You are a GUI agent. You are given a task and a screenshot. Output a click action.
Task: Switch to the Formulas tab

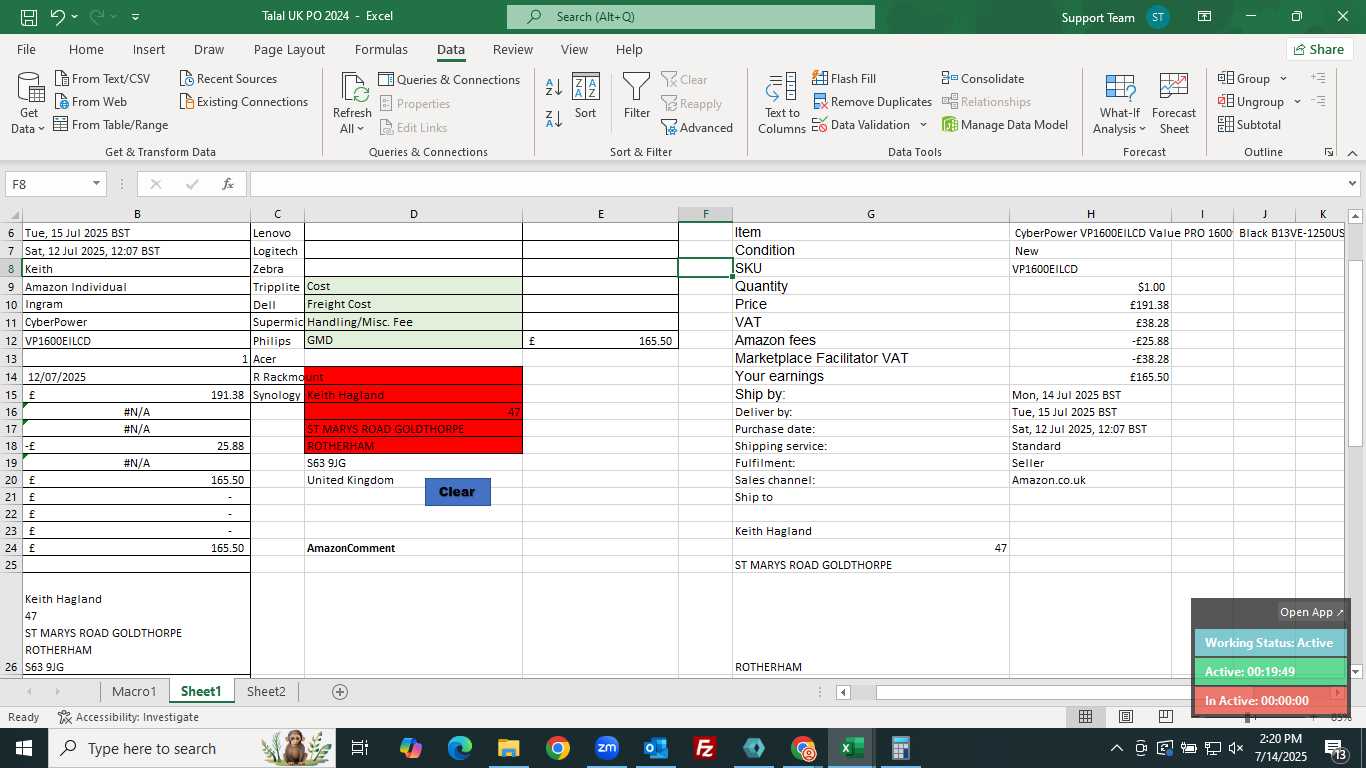[x=381, y=49]
